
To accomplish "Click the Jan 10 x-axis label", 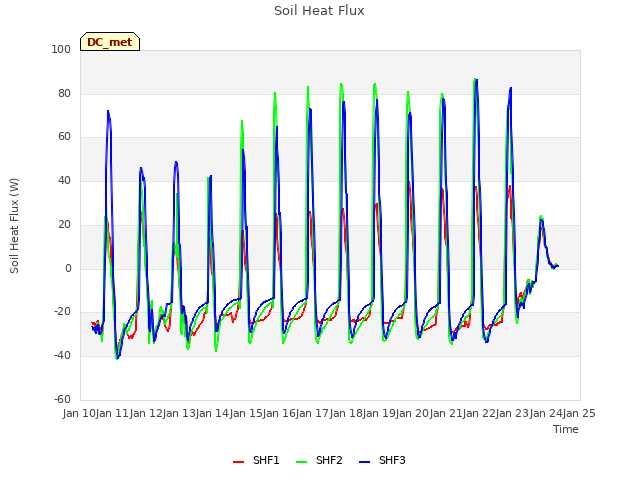I will click(79, 413).
